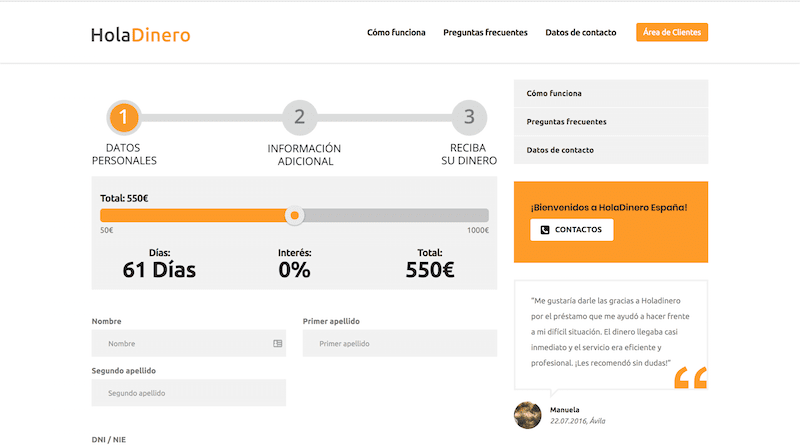Image resolution: width=800 pixels, height=448 pixels.
Task: Select sidebar Cómo funciona item
Action: 611,93
